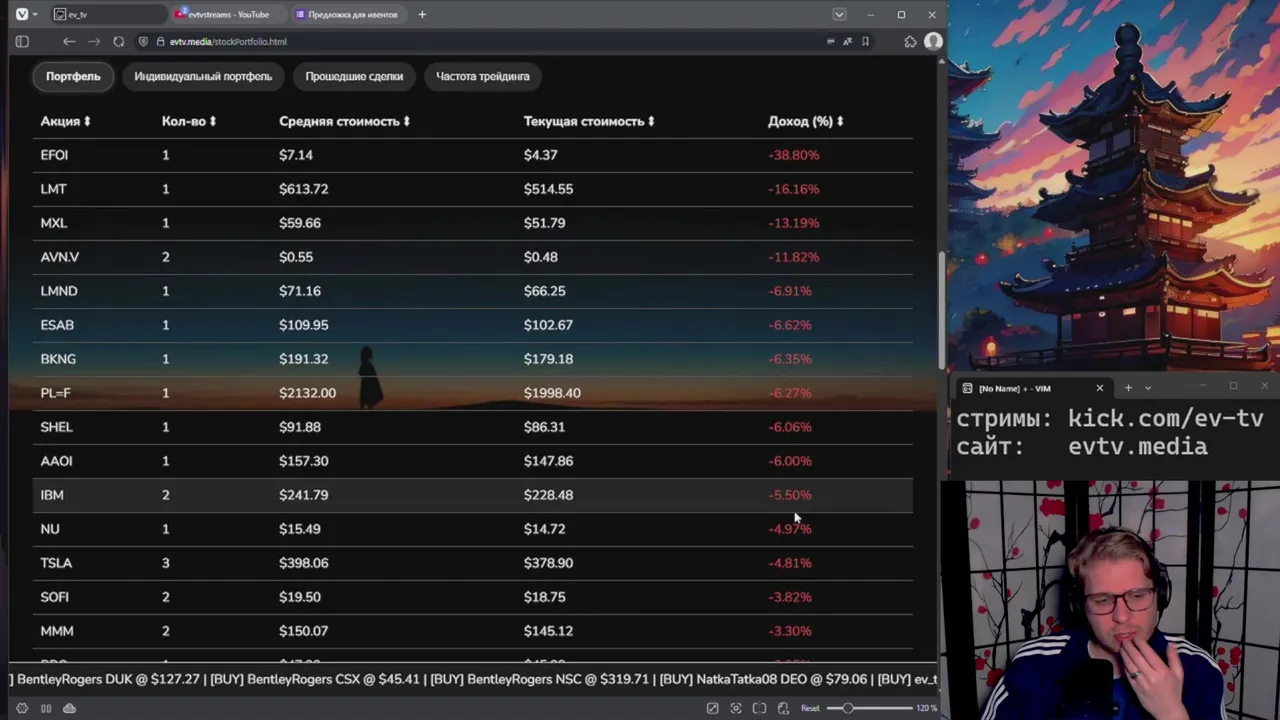
Task: Click the cloud sync icon
Action: tap(69, 708)
